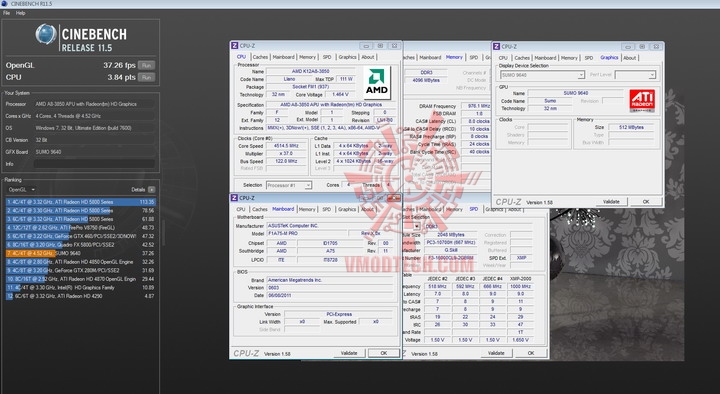Open the File menu in Cinebench

point(6,13)
